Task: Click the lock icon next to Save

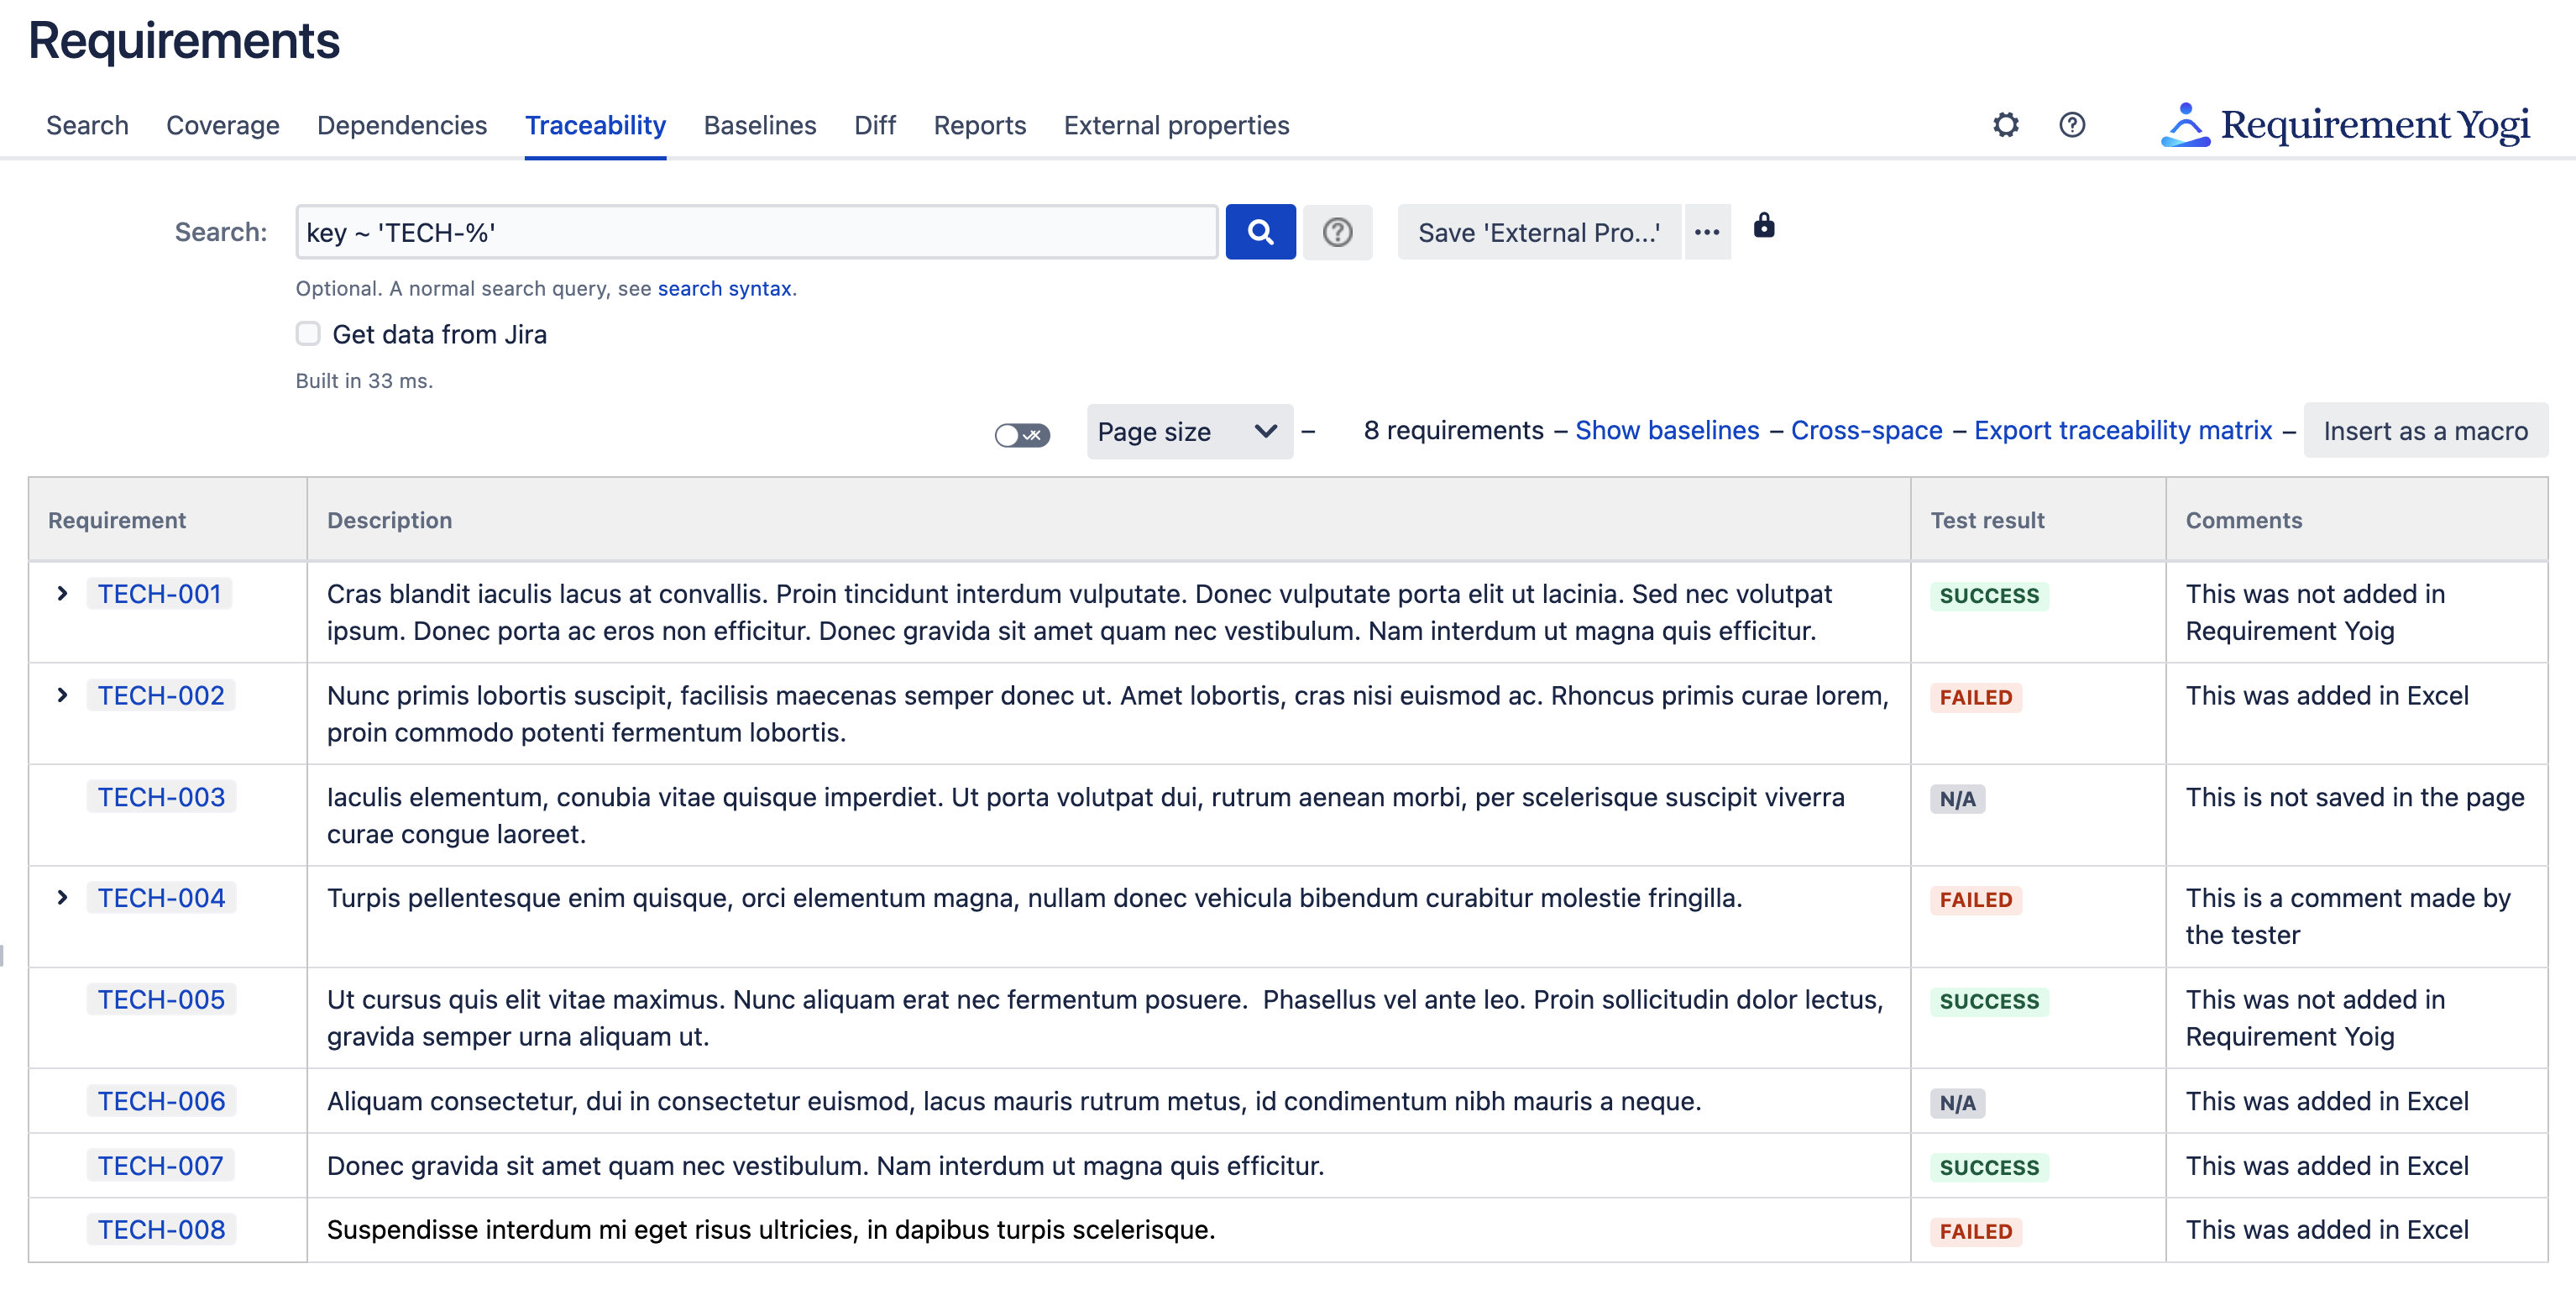Action: [x=1764, y=226]
